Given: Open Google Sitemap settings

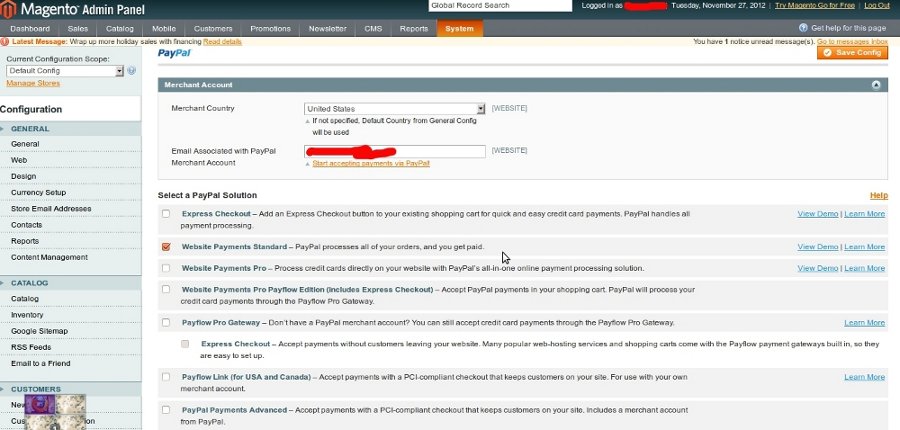Looking at the screenshot, I should click(40, 331).
